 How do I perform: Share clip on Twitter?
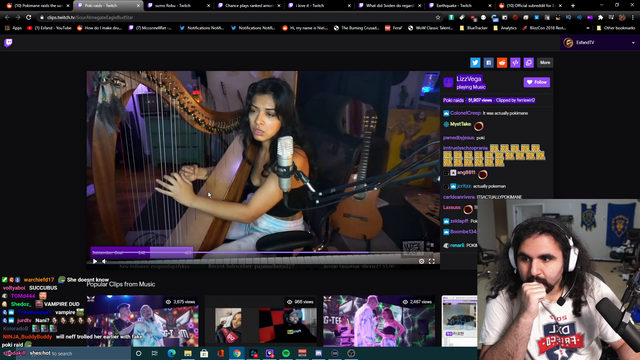click(x=475, y=62)
